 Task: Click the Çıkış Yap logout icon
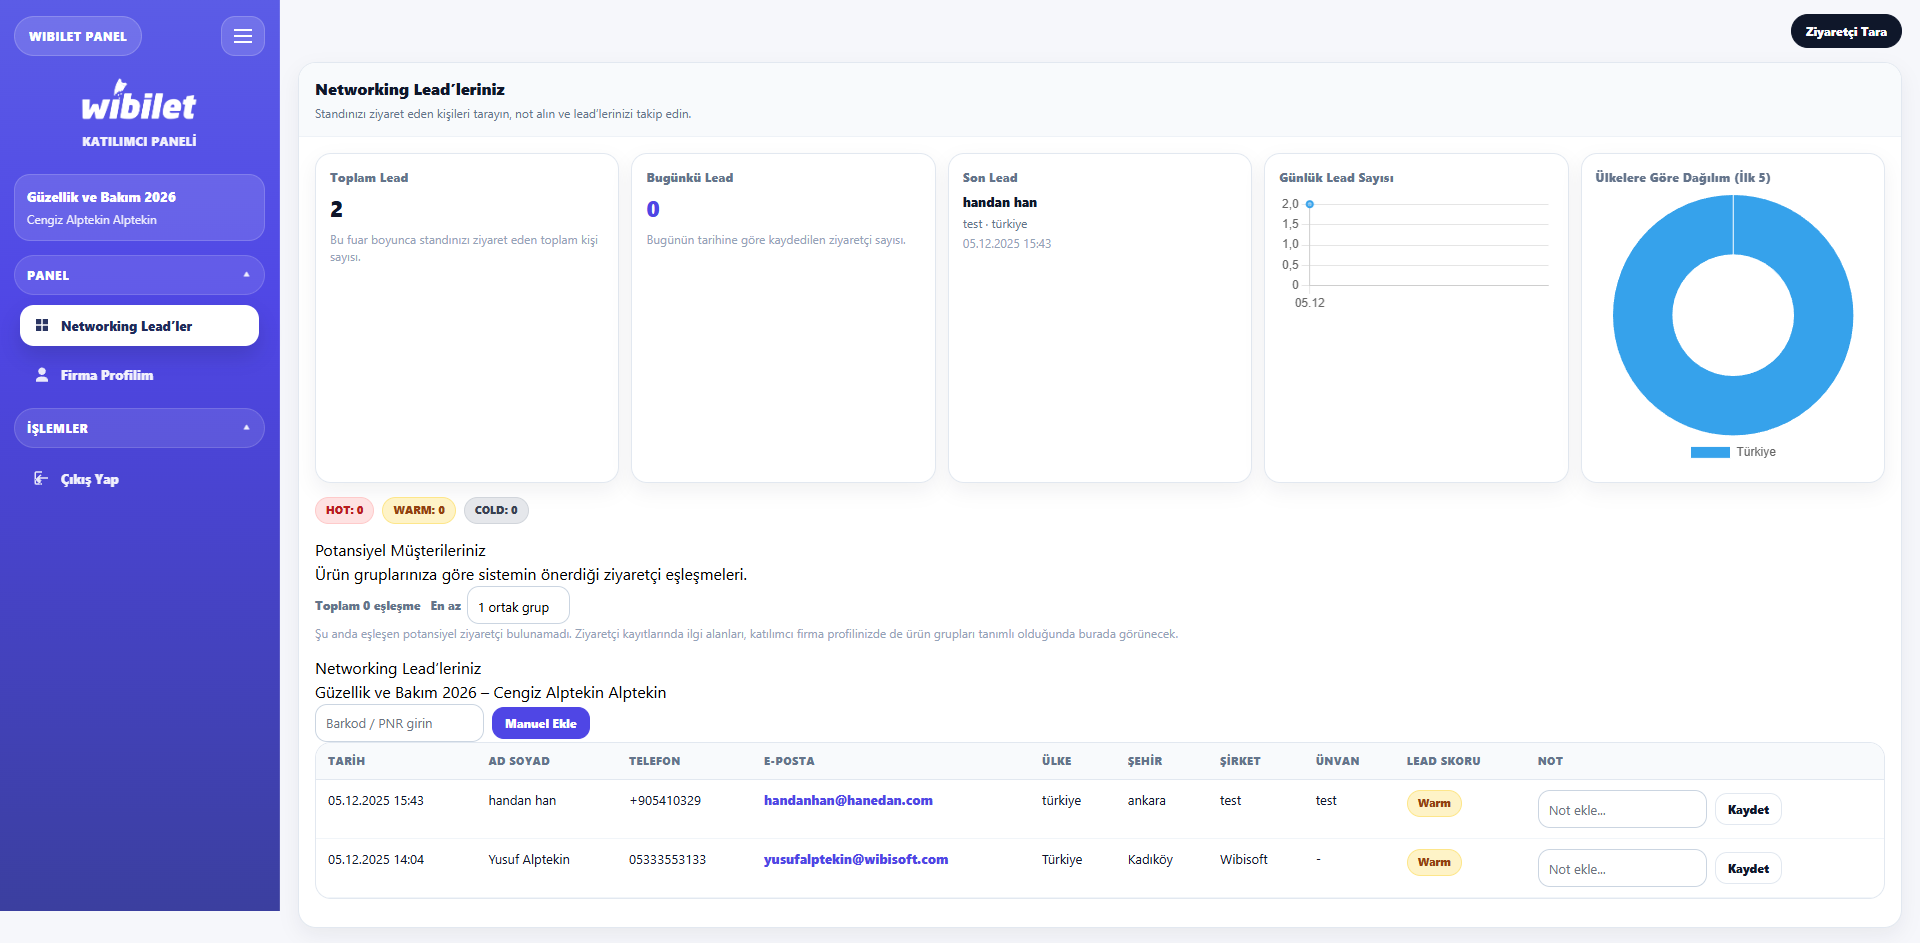pyautogui.click(x=41, y=479)
